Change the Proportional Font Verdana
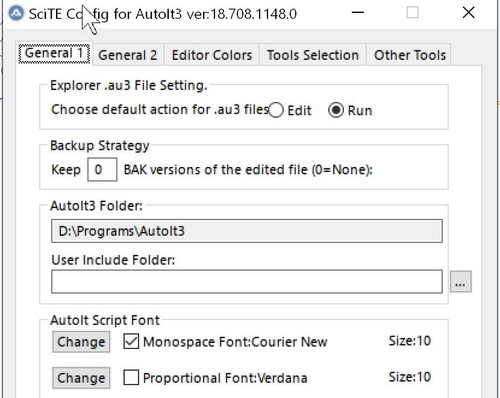 point(81,378)
